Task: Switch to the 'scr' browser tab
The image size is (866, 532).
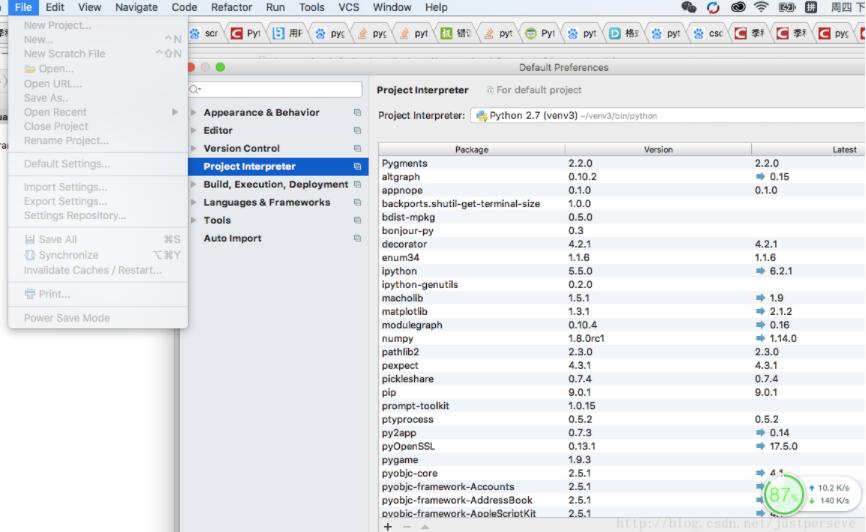Action: 204,33
